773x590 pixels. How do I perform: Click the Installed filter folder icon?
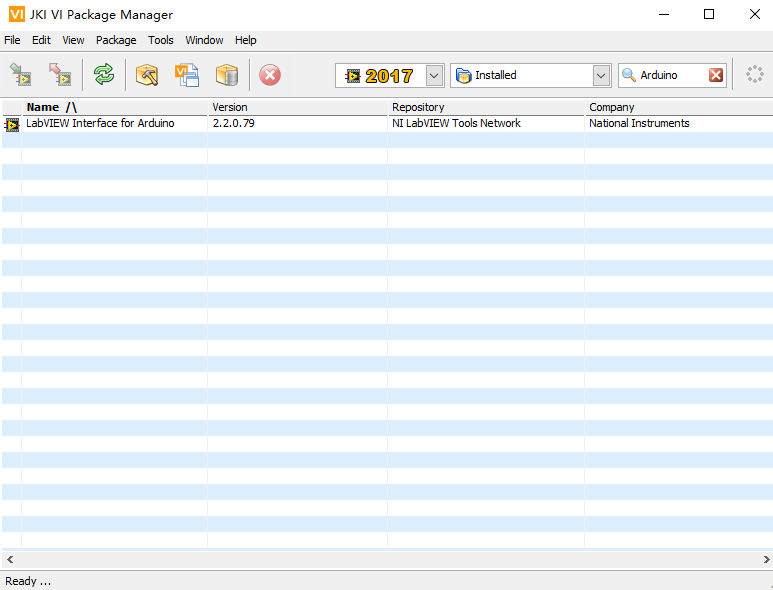pos(463,75)
